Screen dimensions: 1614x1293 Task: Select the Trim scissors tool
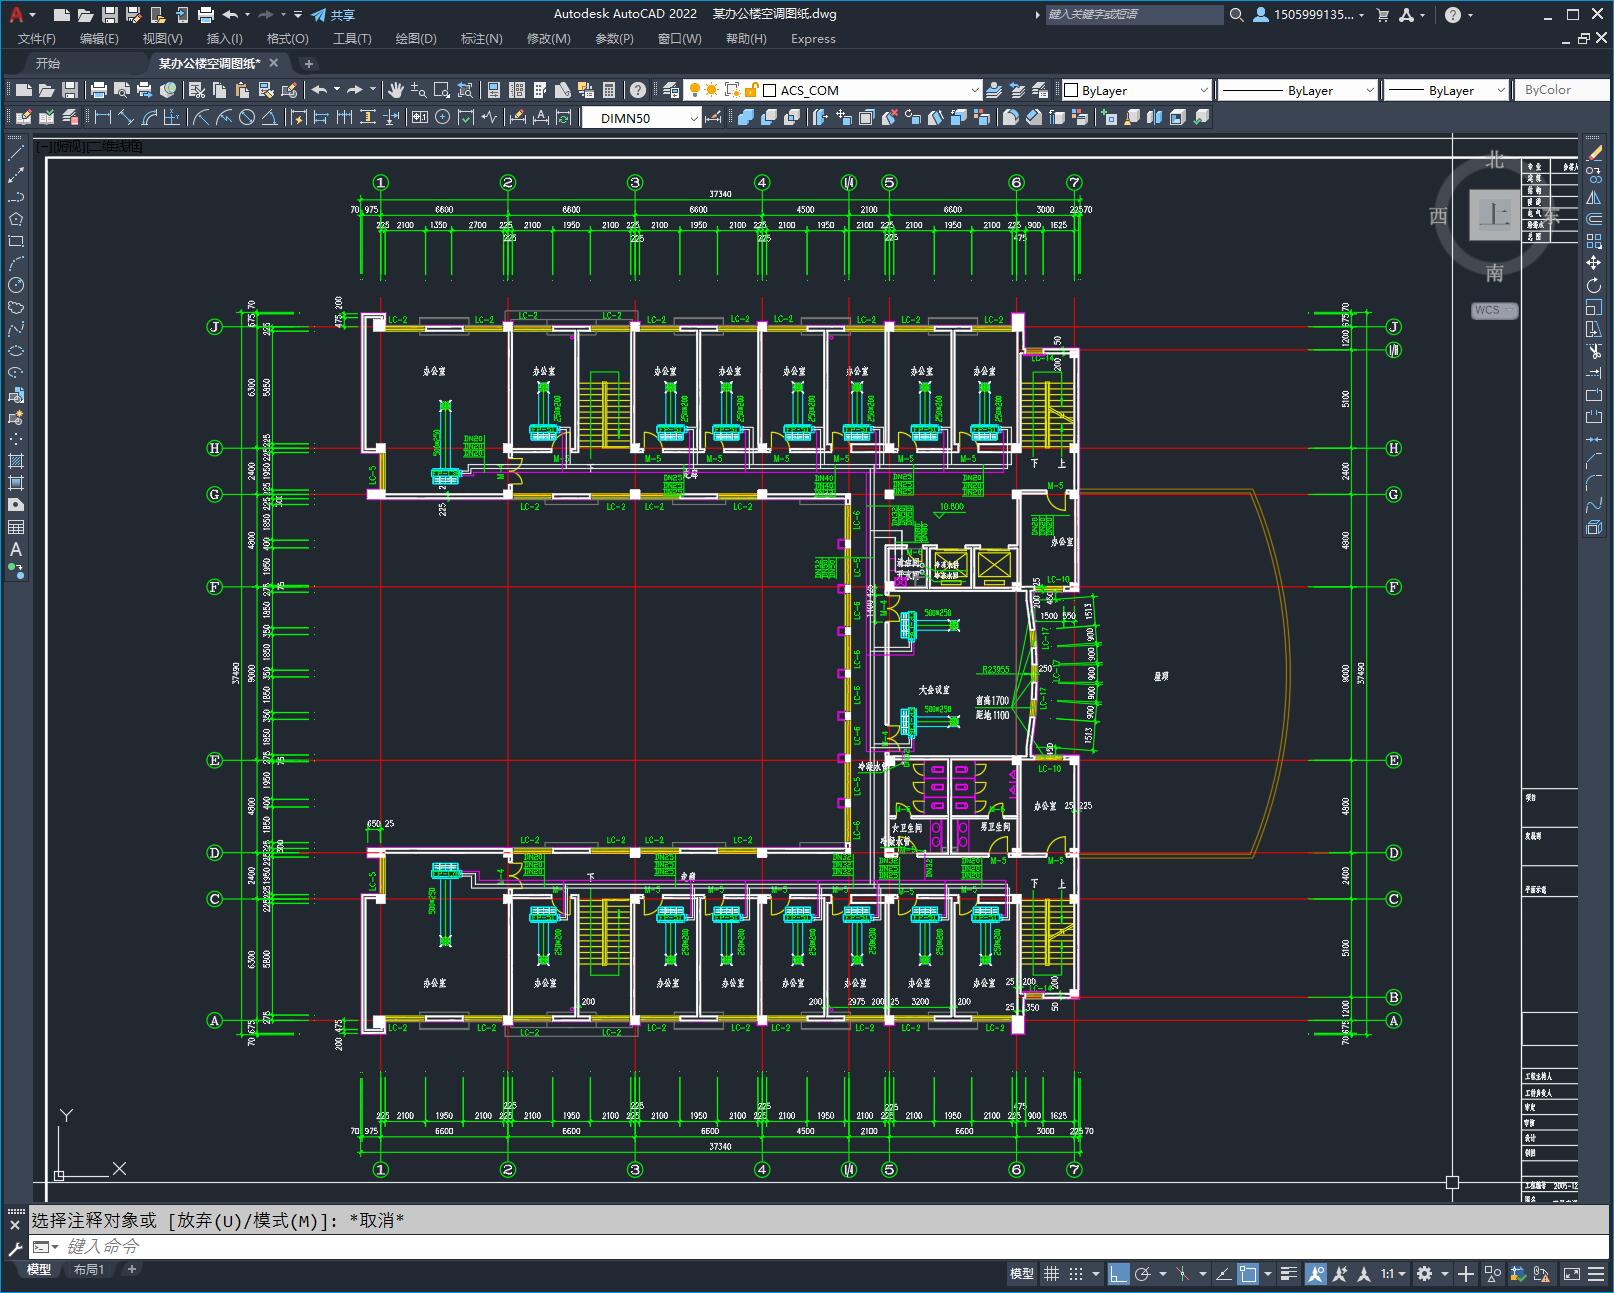(1594, 351)
